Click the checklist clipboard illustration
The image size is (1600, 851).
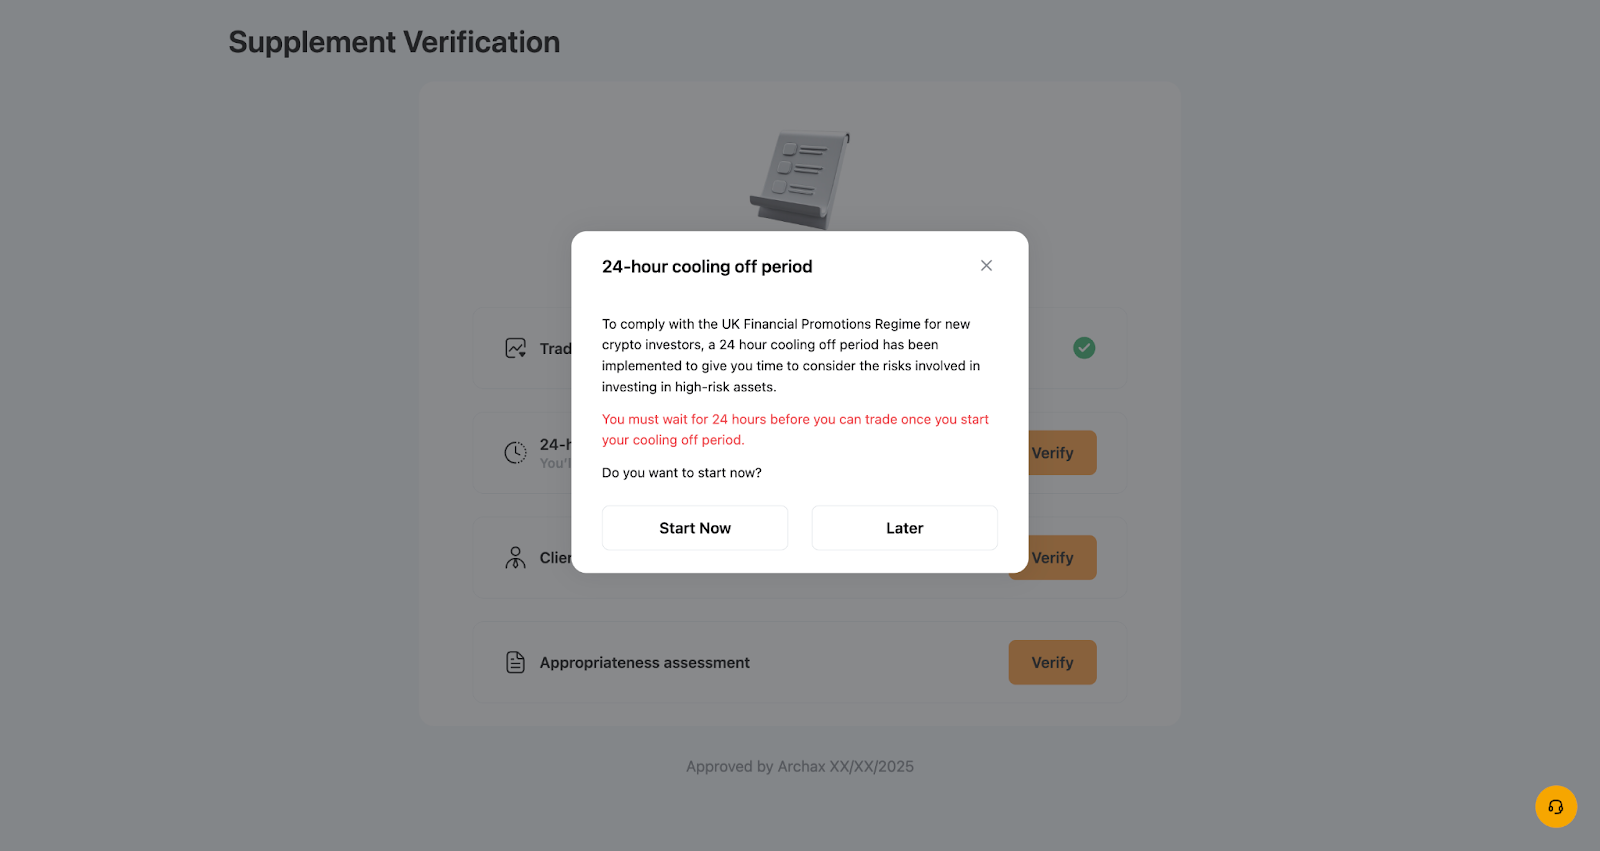tap(801, 180)
